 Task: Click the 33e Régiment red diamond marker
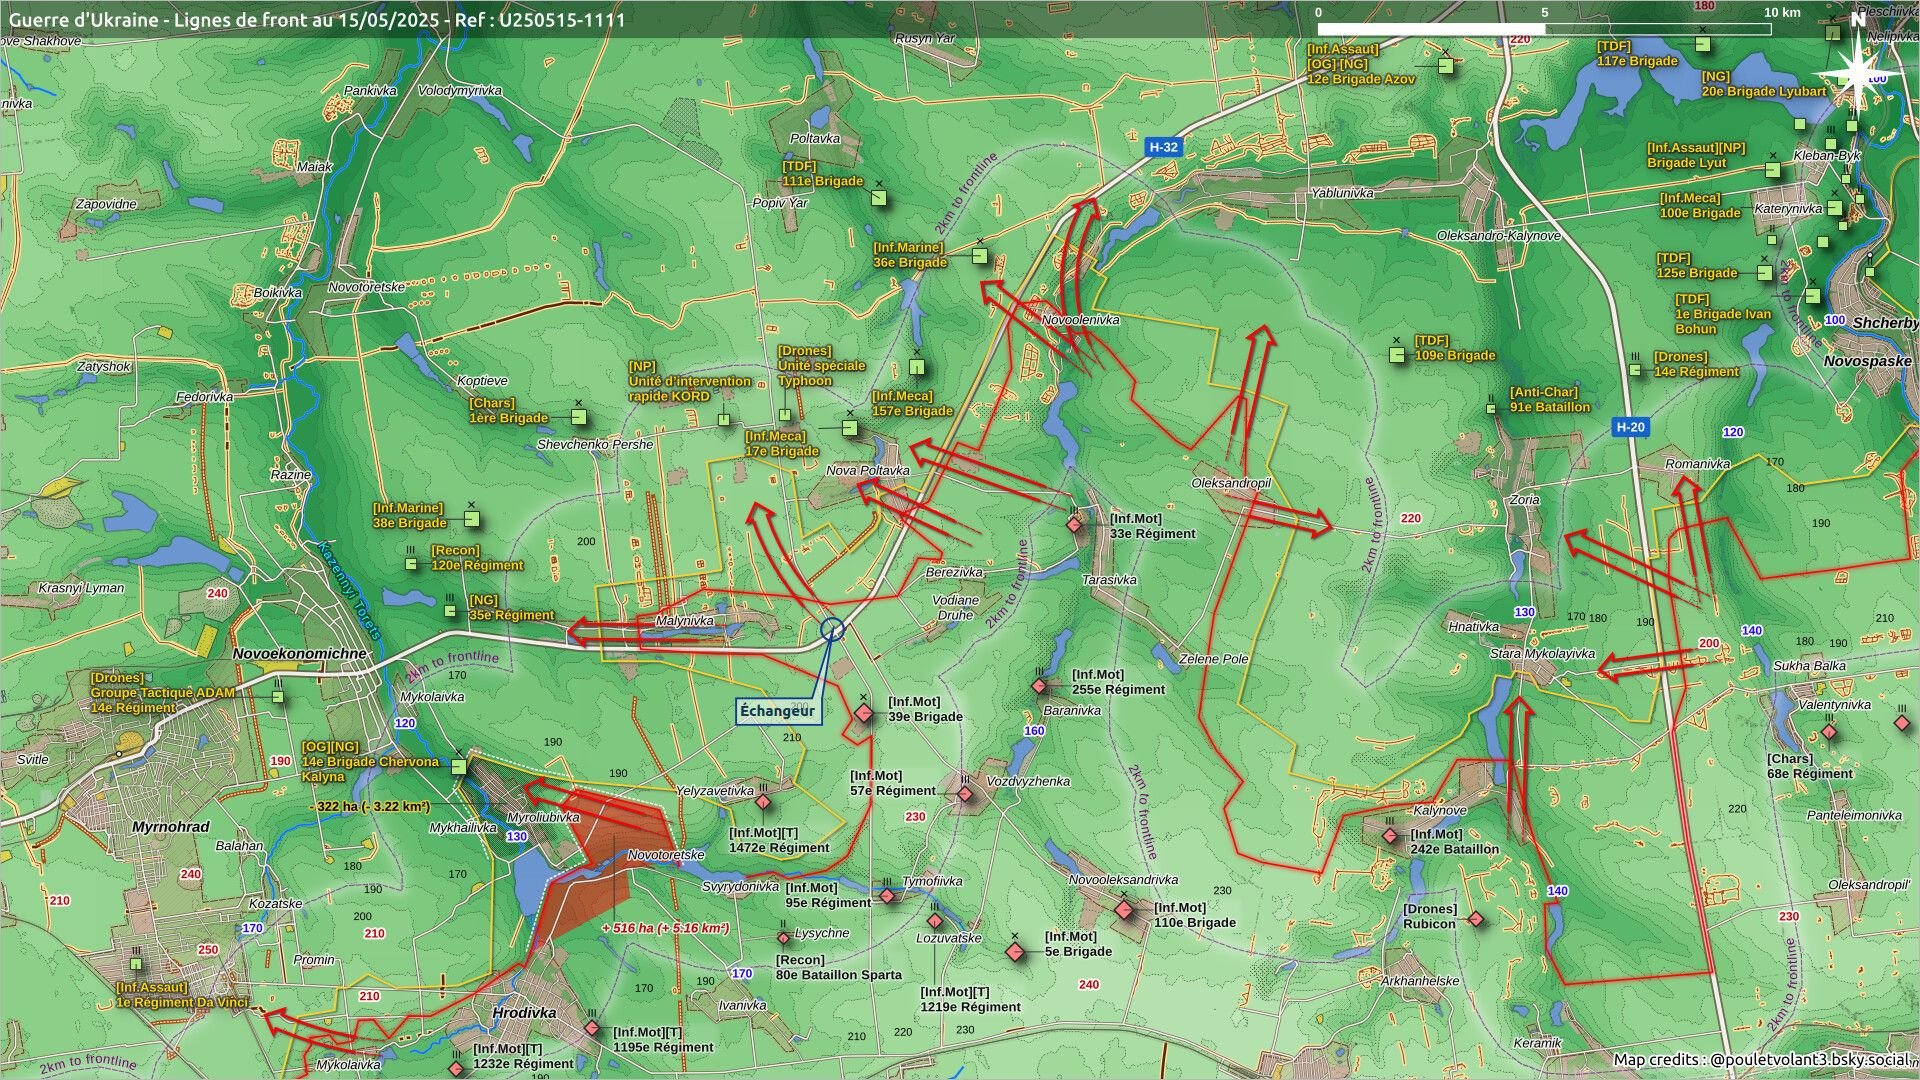point(1074,524)
